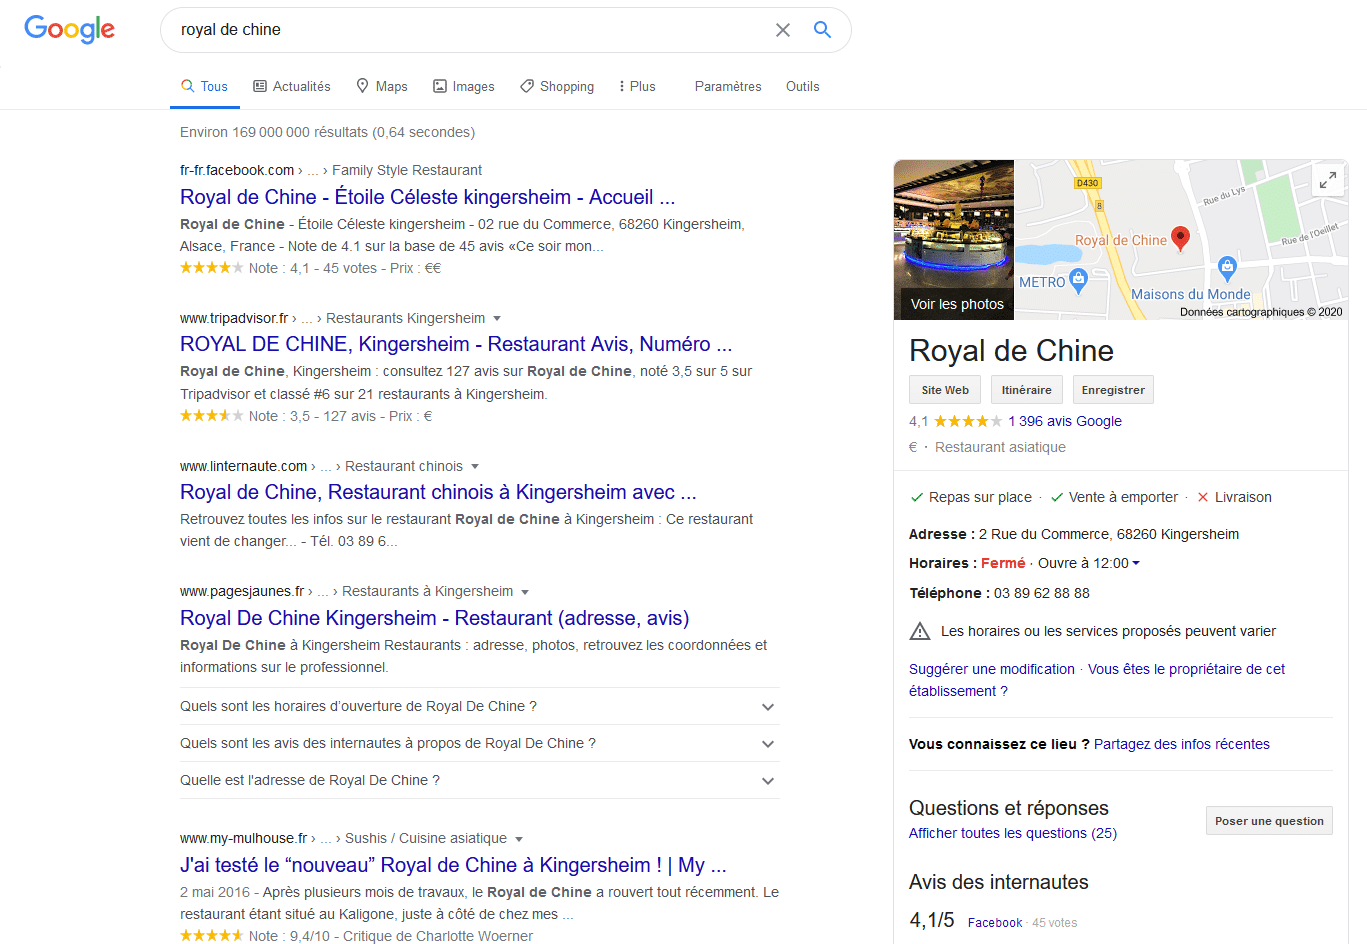Expand opening hours dropdown next to Ouvre à 12:00
Screen dimensions: 1367x944
click(1135, 563)
